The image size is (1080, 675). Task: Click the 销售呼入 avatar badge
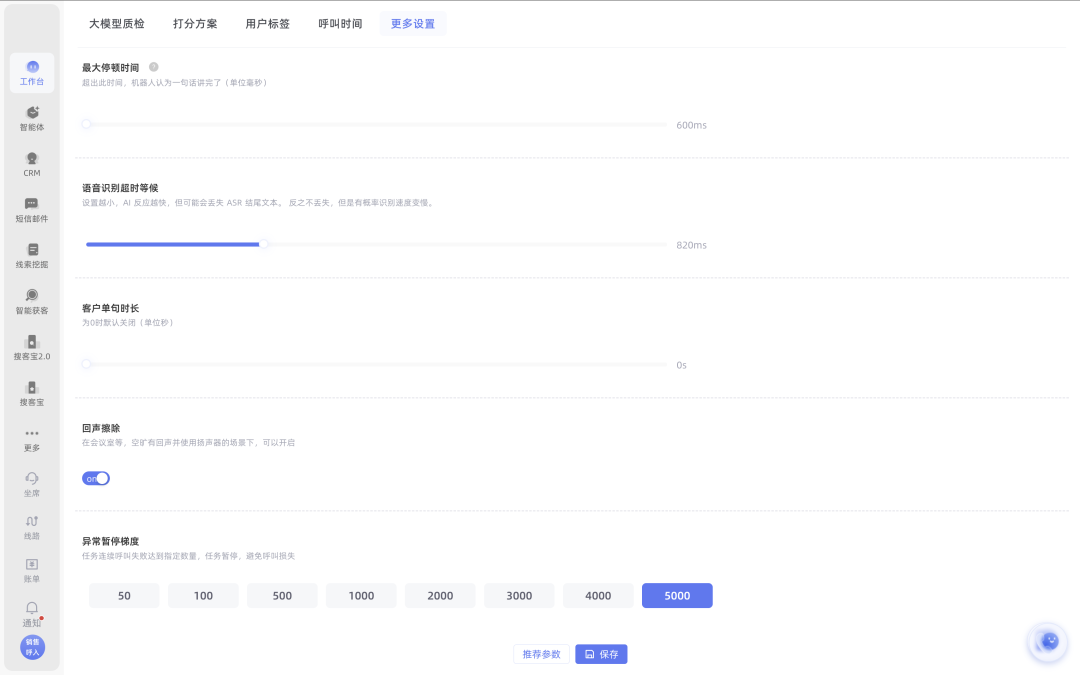point(32,647)
